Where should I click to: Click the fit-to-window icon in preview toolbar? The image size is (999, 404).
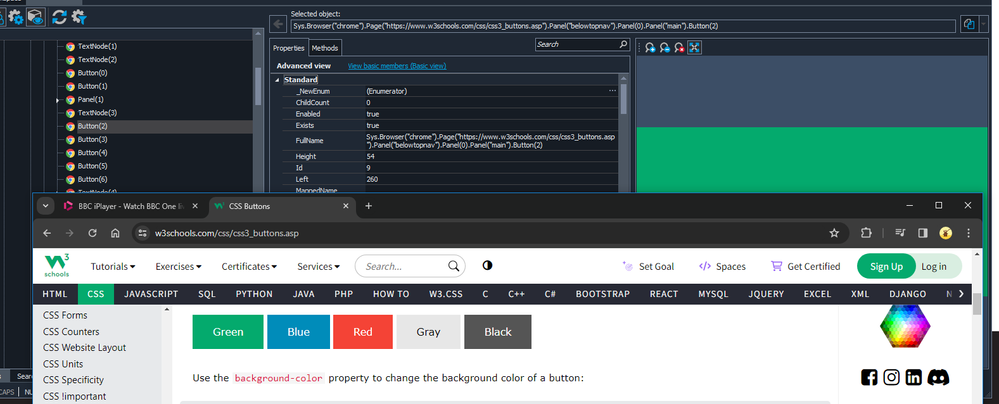pyautogui.click(x=694, y=47)
